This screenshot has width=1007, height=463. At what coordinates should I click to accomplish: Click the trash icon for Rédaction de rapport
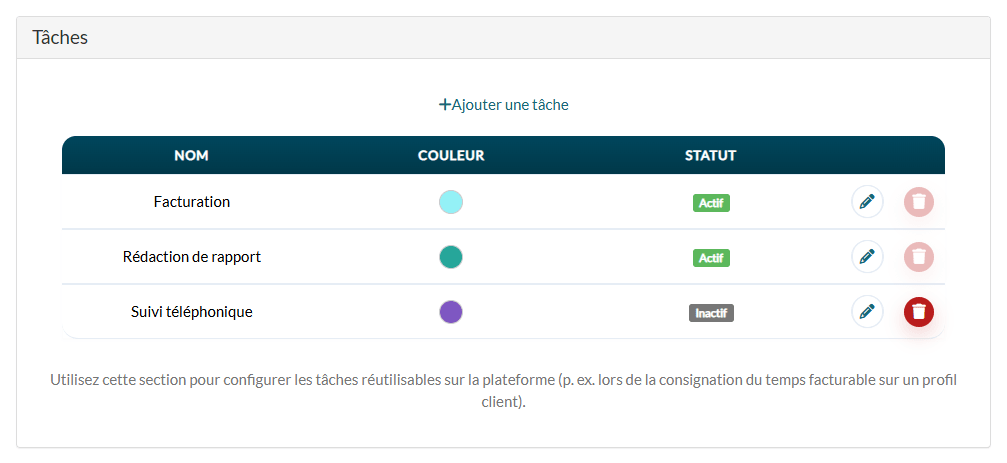coord(918,257)
